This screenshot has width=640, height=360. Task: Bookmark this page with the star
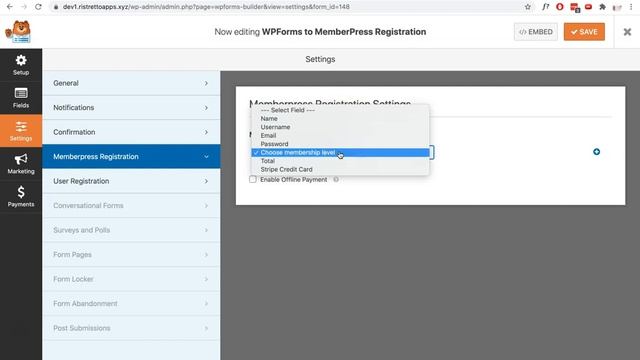[528, 7]
